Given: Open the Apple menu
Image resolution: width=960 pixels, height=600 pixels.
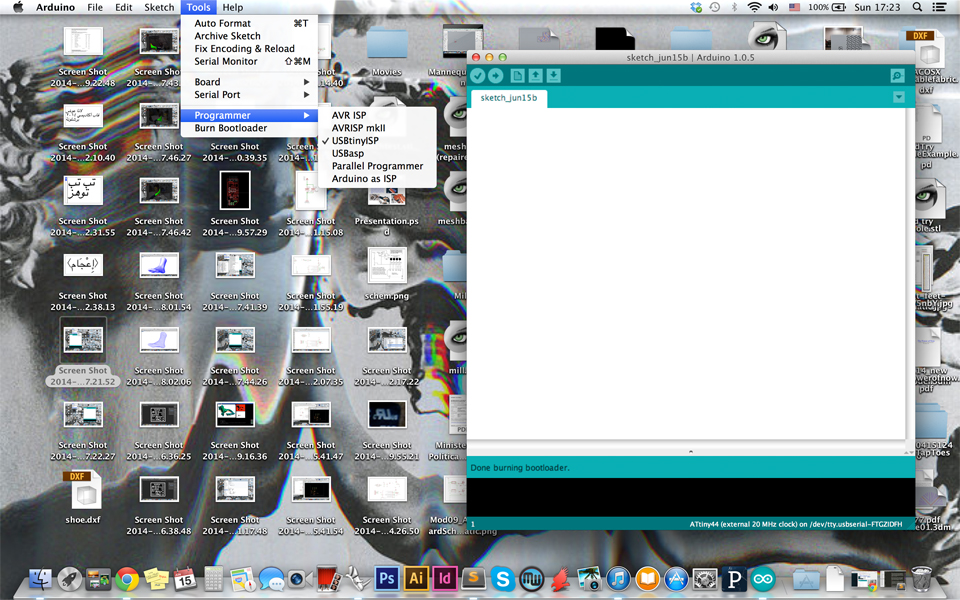Looking at the screenshot, I should (18, 7).
